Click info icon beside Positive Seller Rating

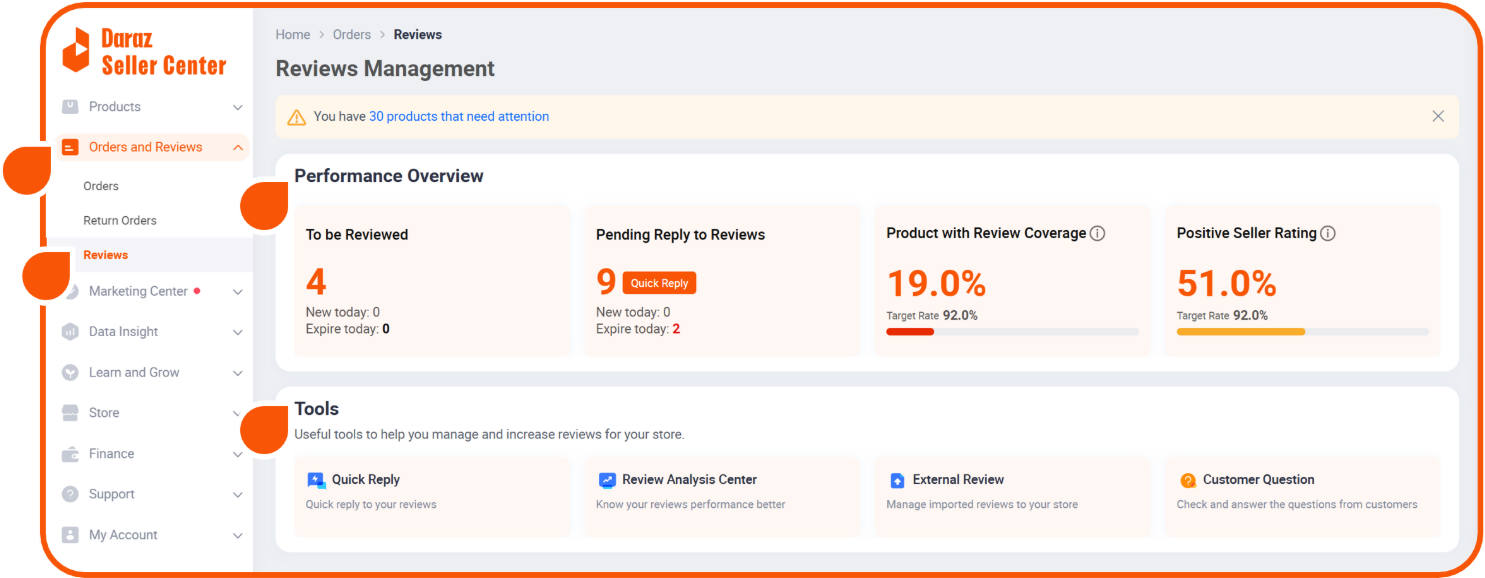[1328, 233]
